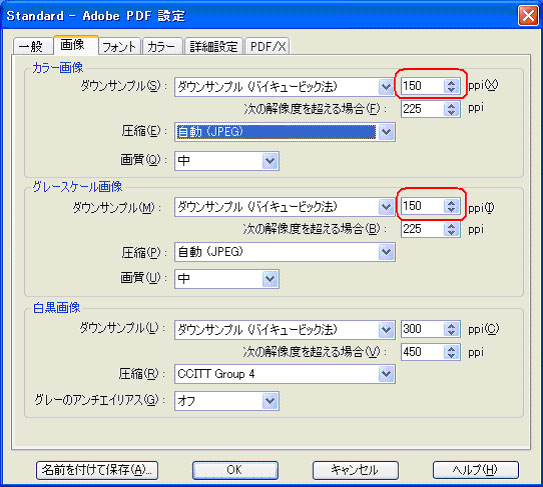Click the グレースケール画像 225 ppi stepper arrows
This screenshot has height=487, width=543.
point(451,229)
